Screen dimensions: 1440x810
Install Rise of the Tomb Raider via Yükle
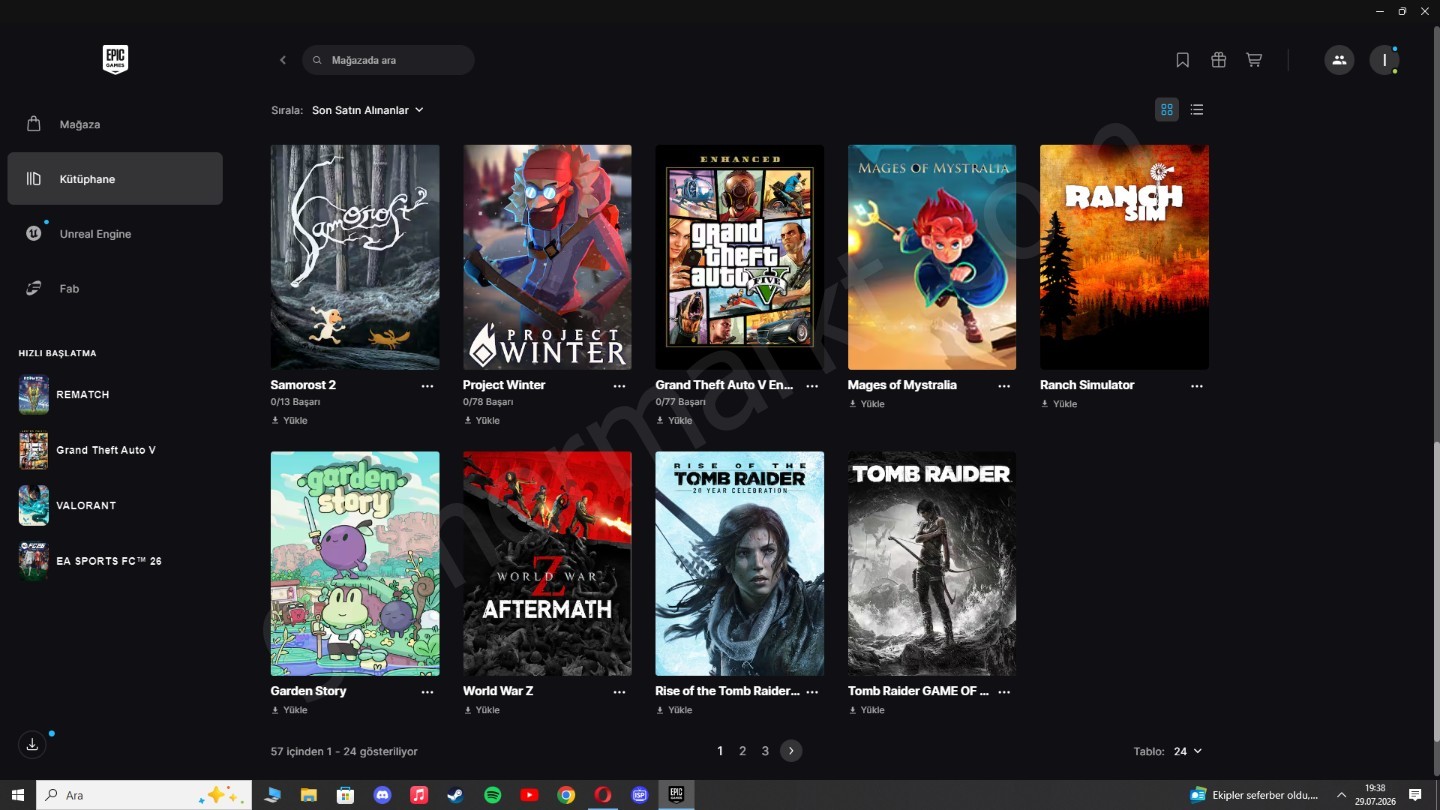tap(675, 710)
